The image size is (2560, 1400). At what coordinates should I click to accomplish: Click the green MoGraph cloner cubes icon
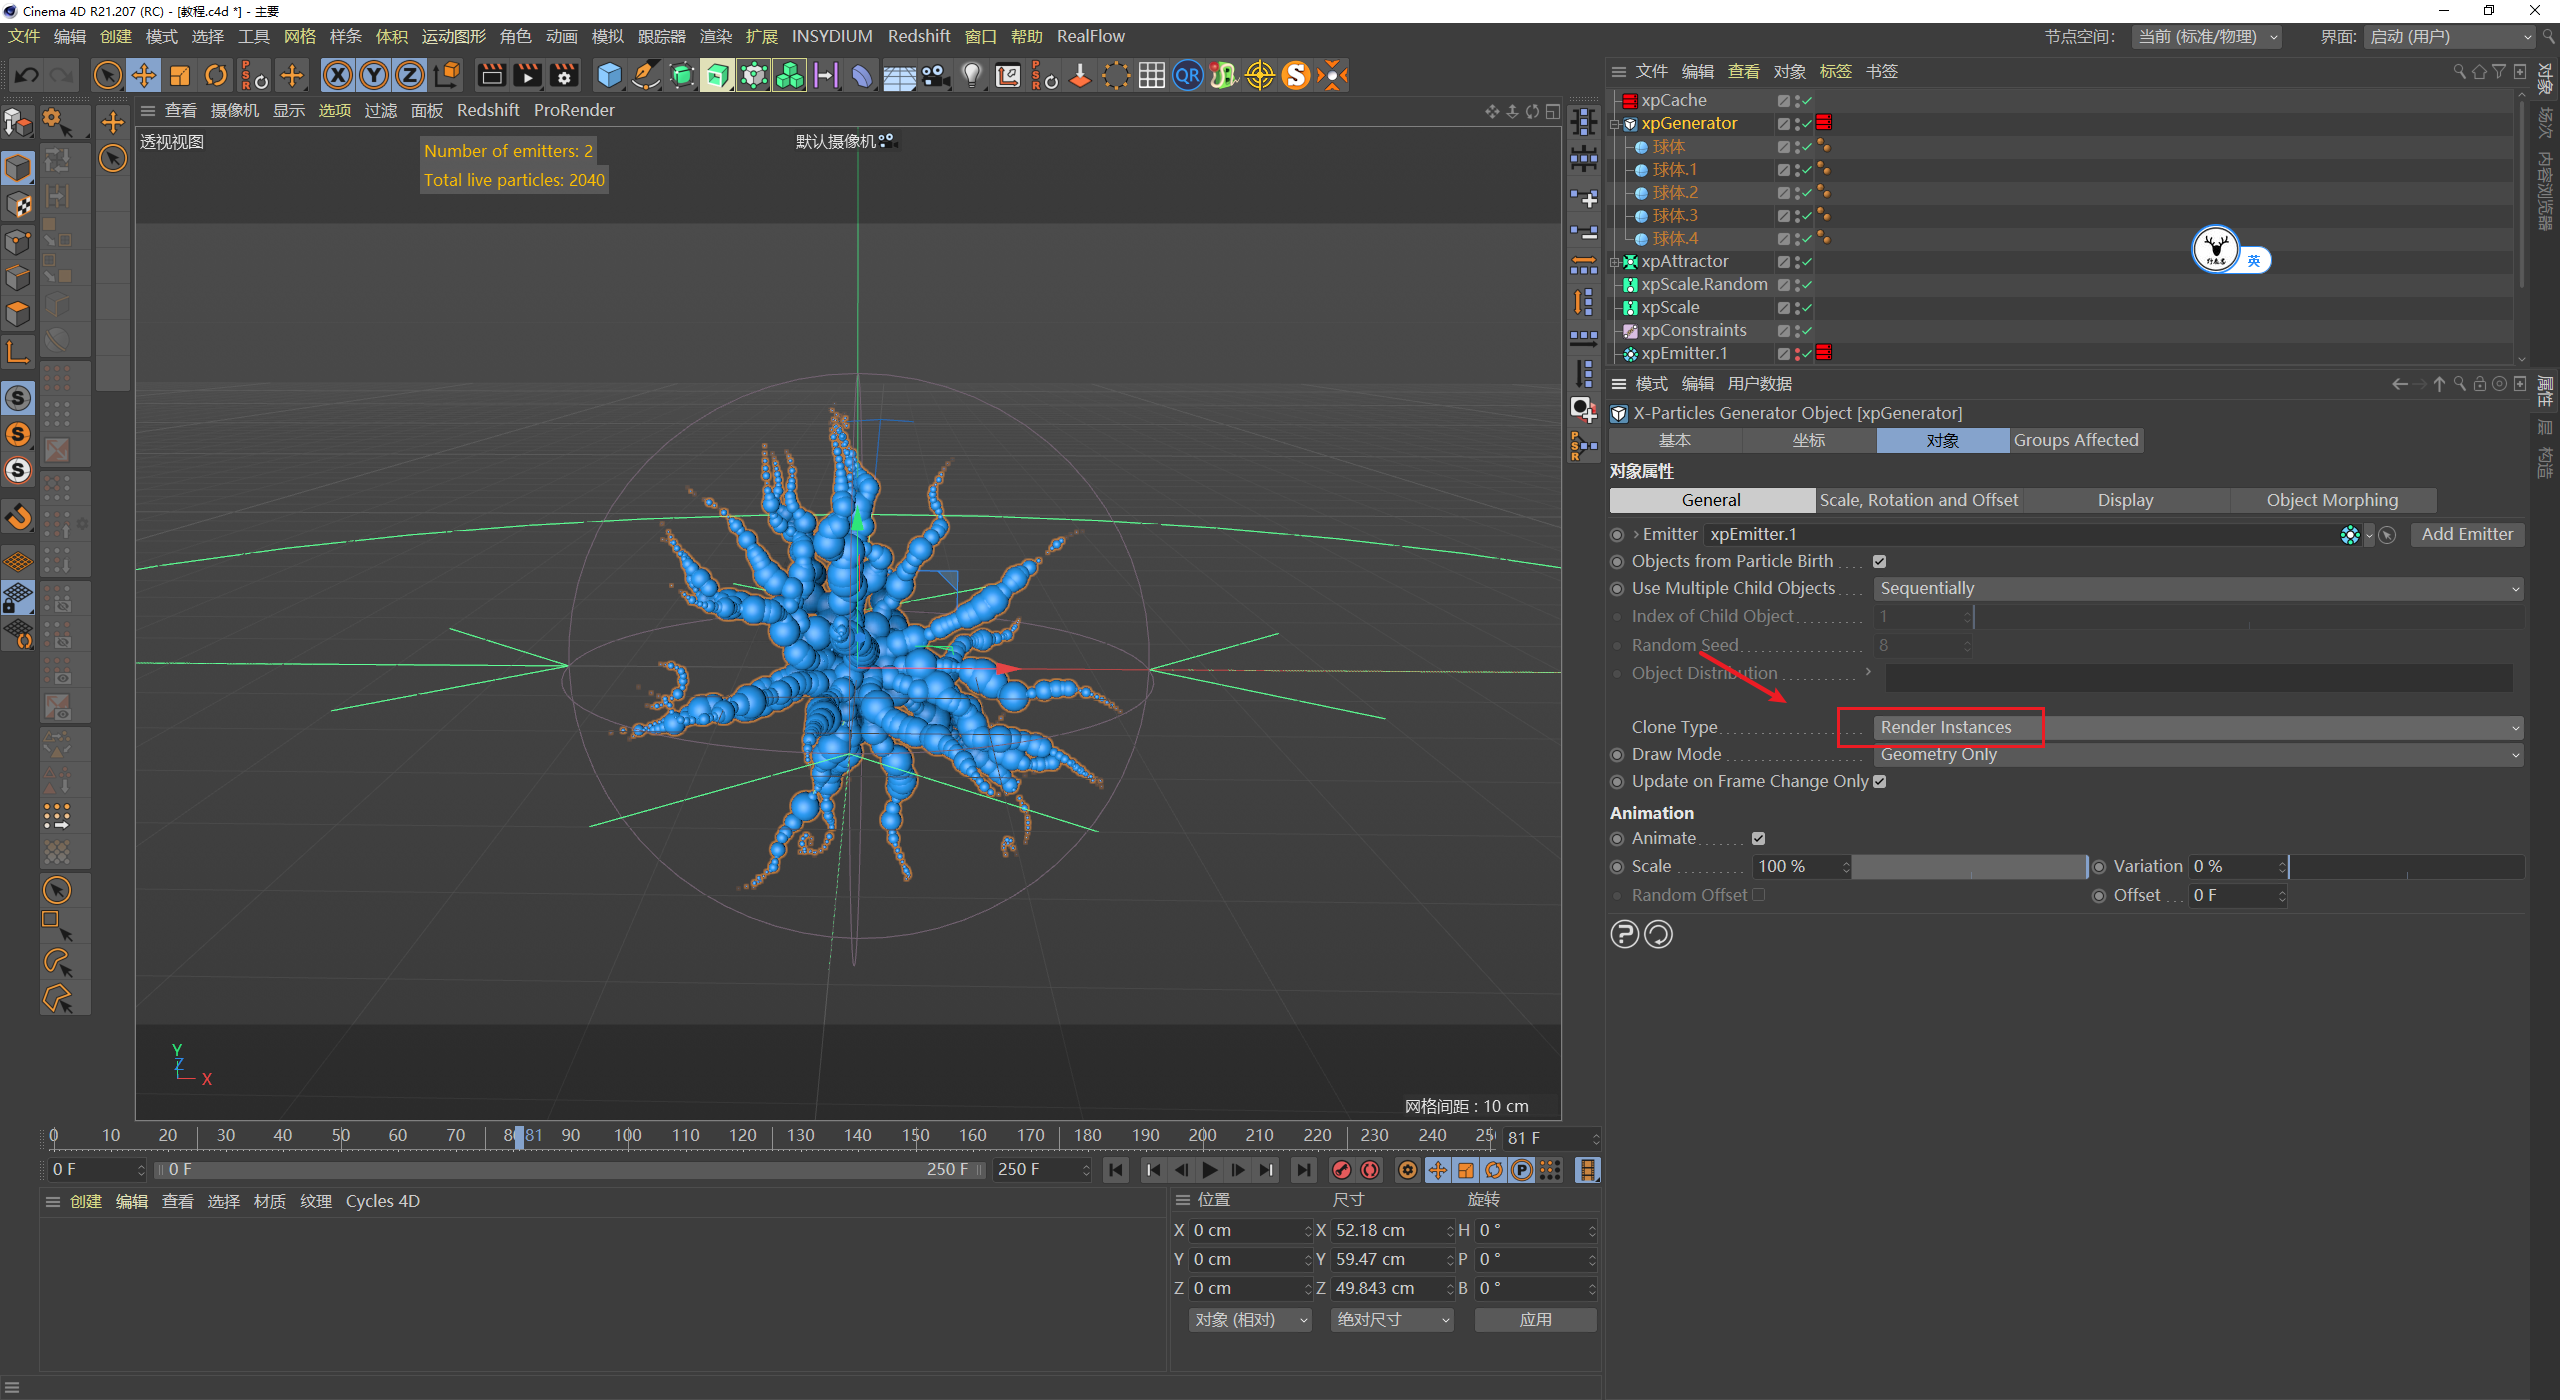[x=790, y=75]
